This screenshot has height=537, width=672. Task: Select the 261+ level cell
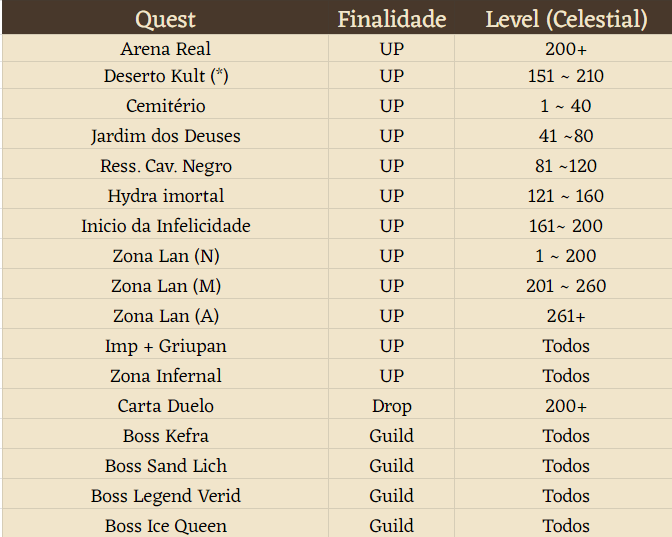click(x=566, y=314)
